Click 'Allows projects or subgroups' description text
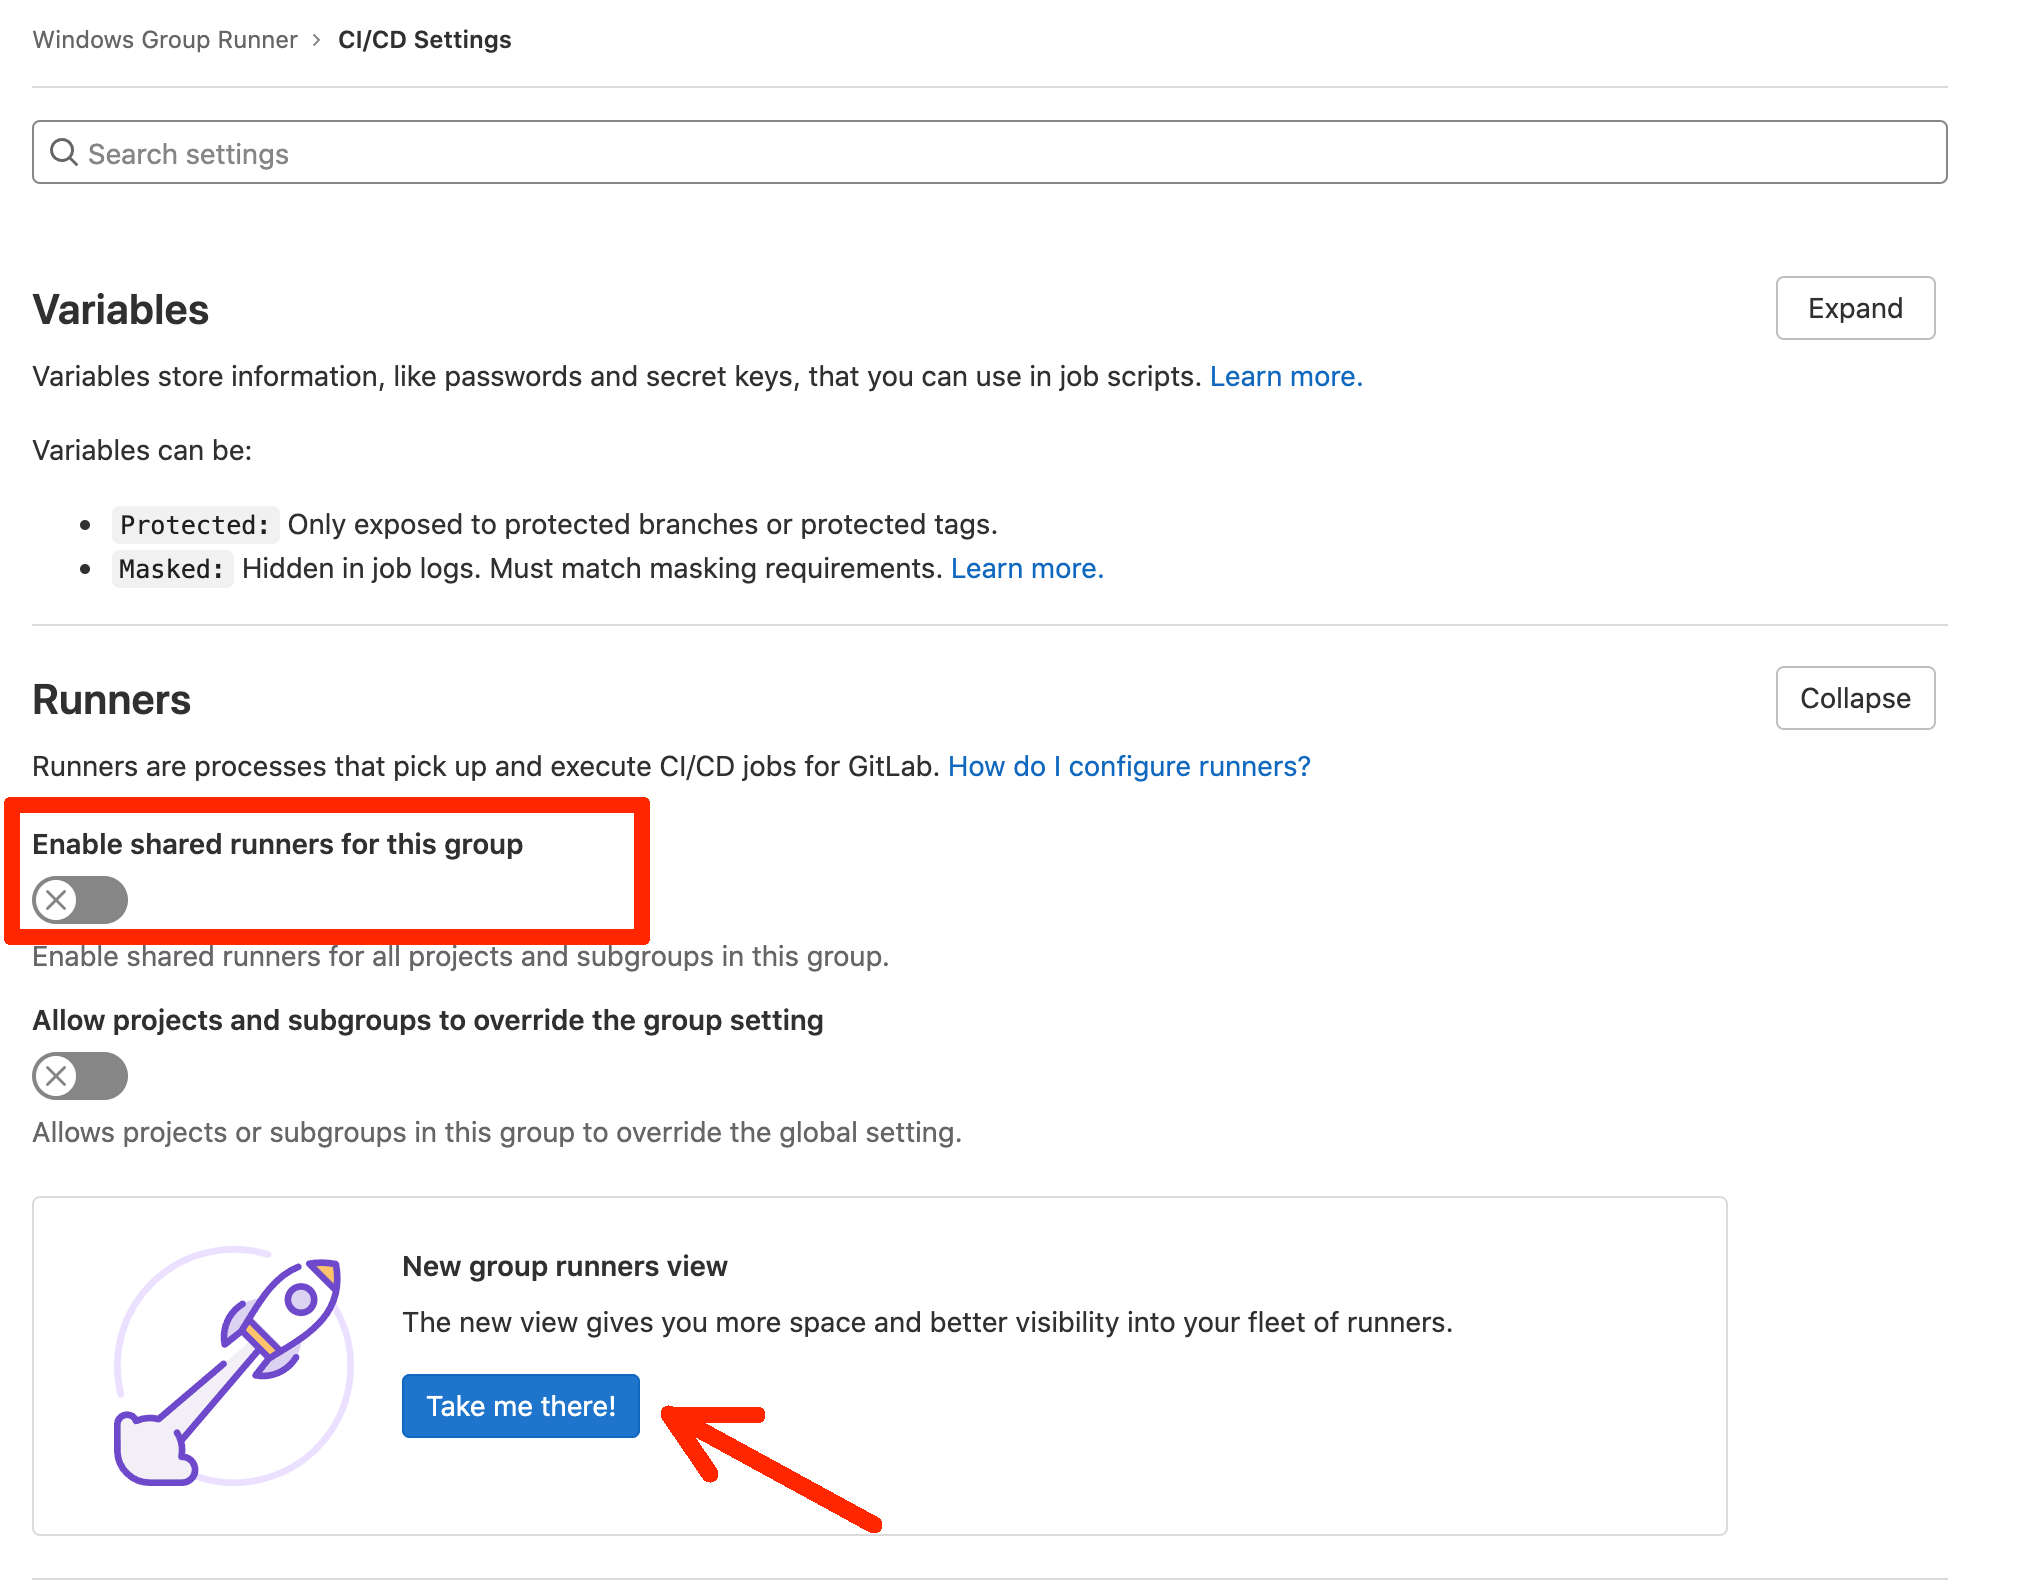The width and height of the screenshot is (2034, 1580). point(497,1132)
